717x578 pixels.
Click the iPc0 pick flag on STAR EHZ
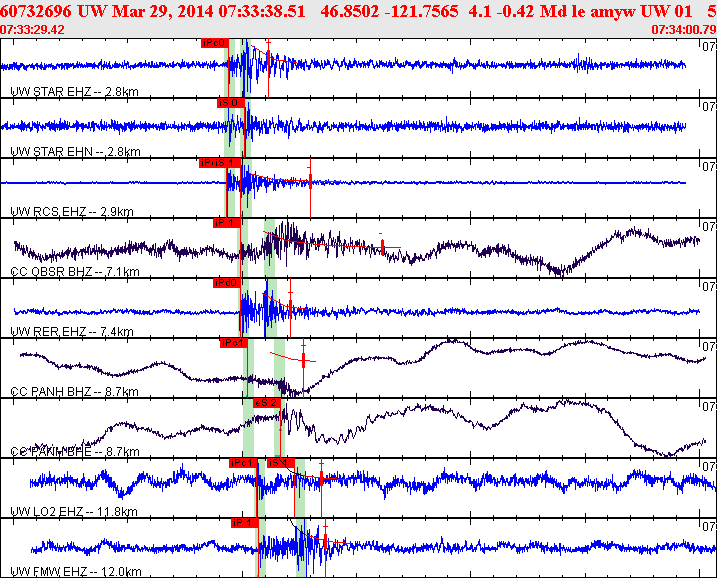(214, 43)
